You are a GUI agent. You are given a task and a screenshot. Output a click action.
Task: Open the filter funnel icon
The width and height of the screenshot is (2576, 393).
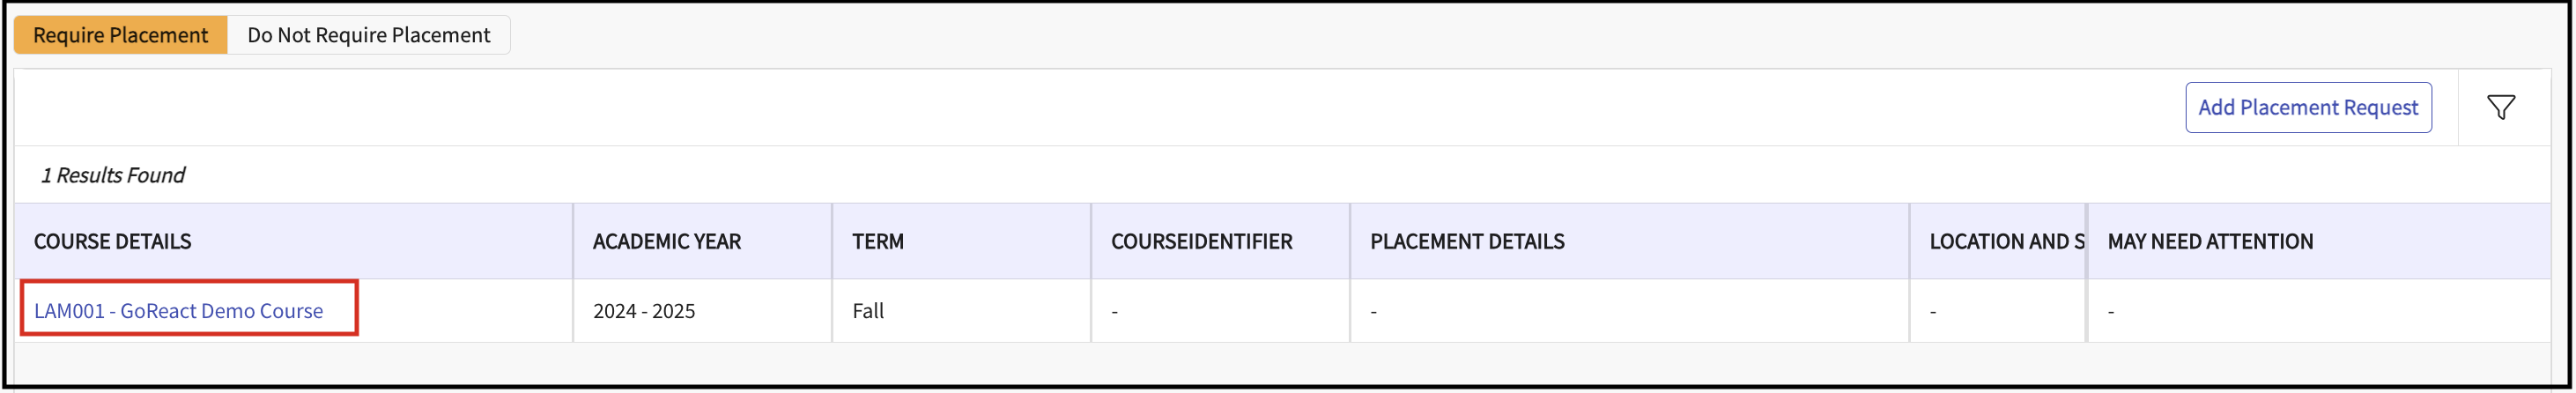tap(2500, 107)
